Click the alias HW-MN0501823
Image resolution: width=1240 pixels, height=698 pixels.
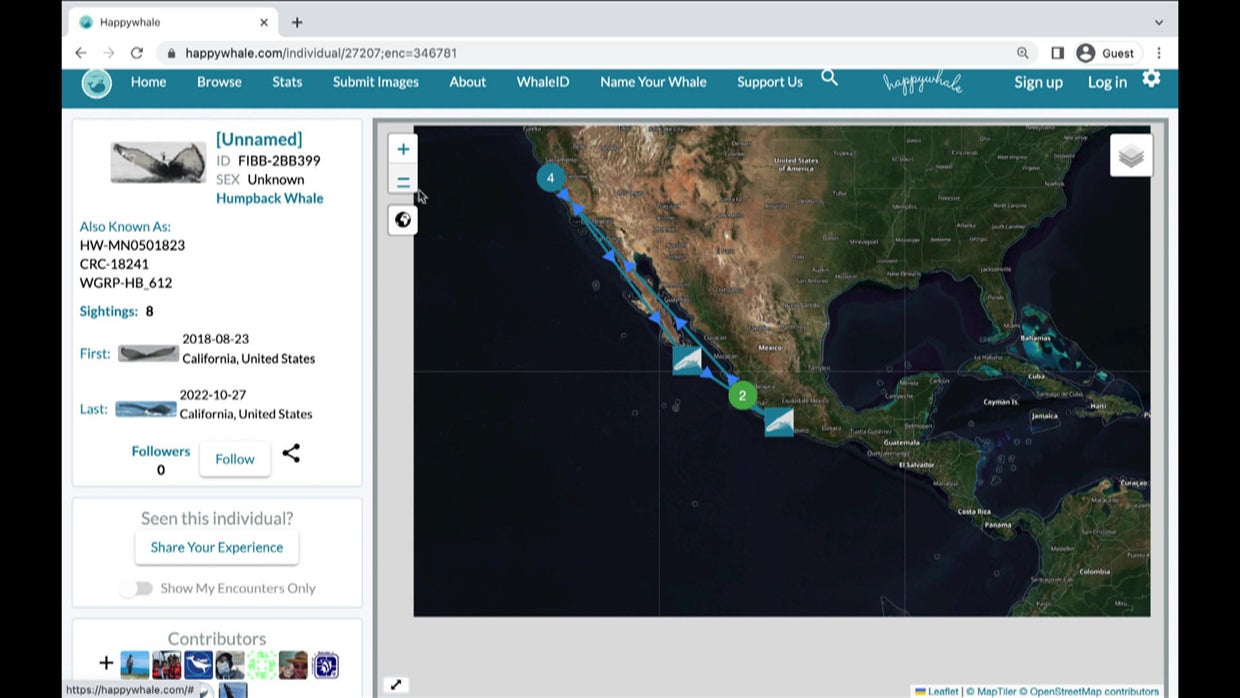(132, 245)
